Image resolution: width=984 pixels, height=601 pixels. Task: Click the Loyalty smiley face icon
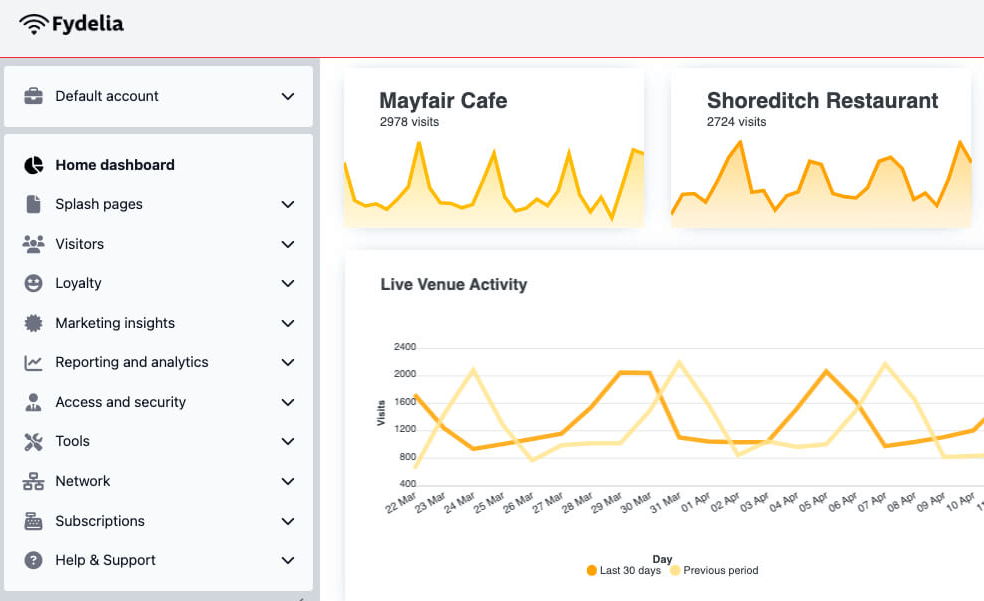[34, 283]
